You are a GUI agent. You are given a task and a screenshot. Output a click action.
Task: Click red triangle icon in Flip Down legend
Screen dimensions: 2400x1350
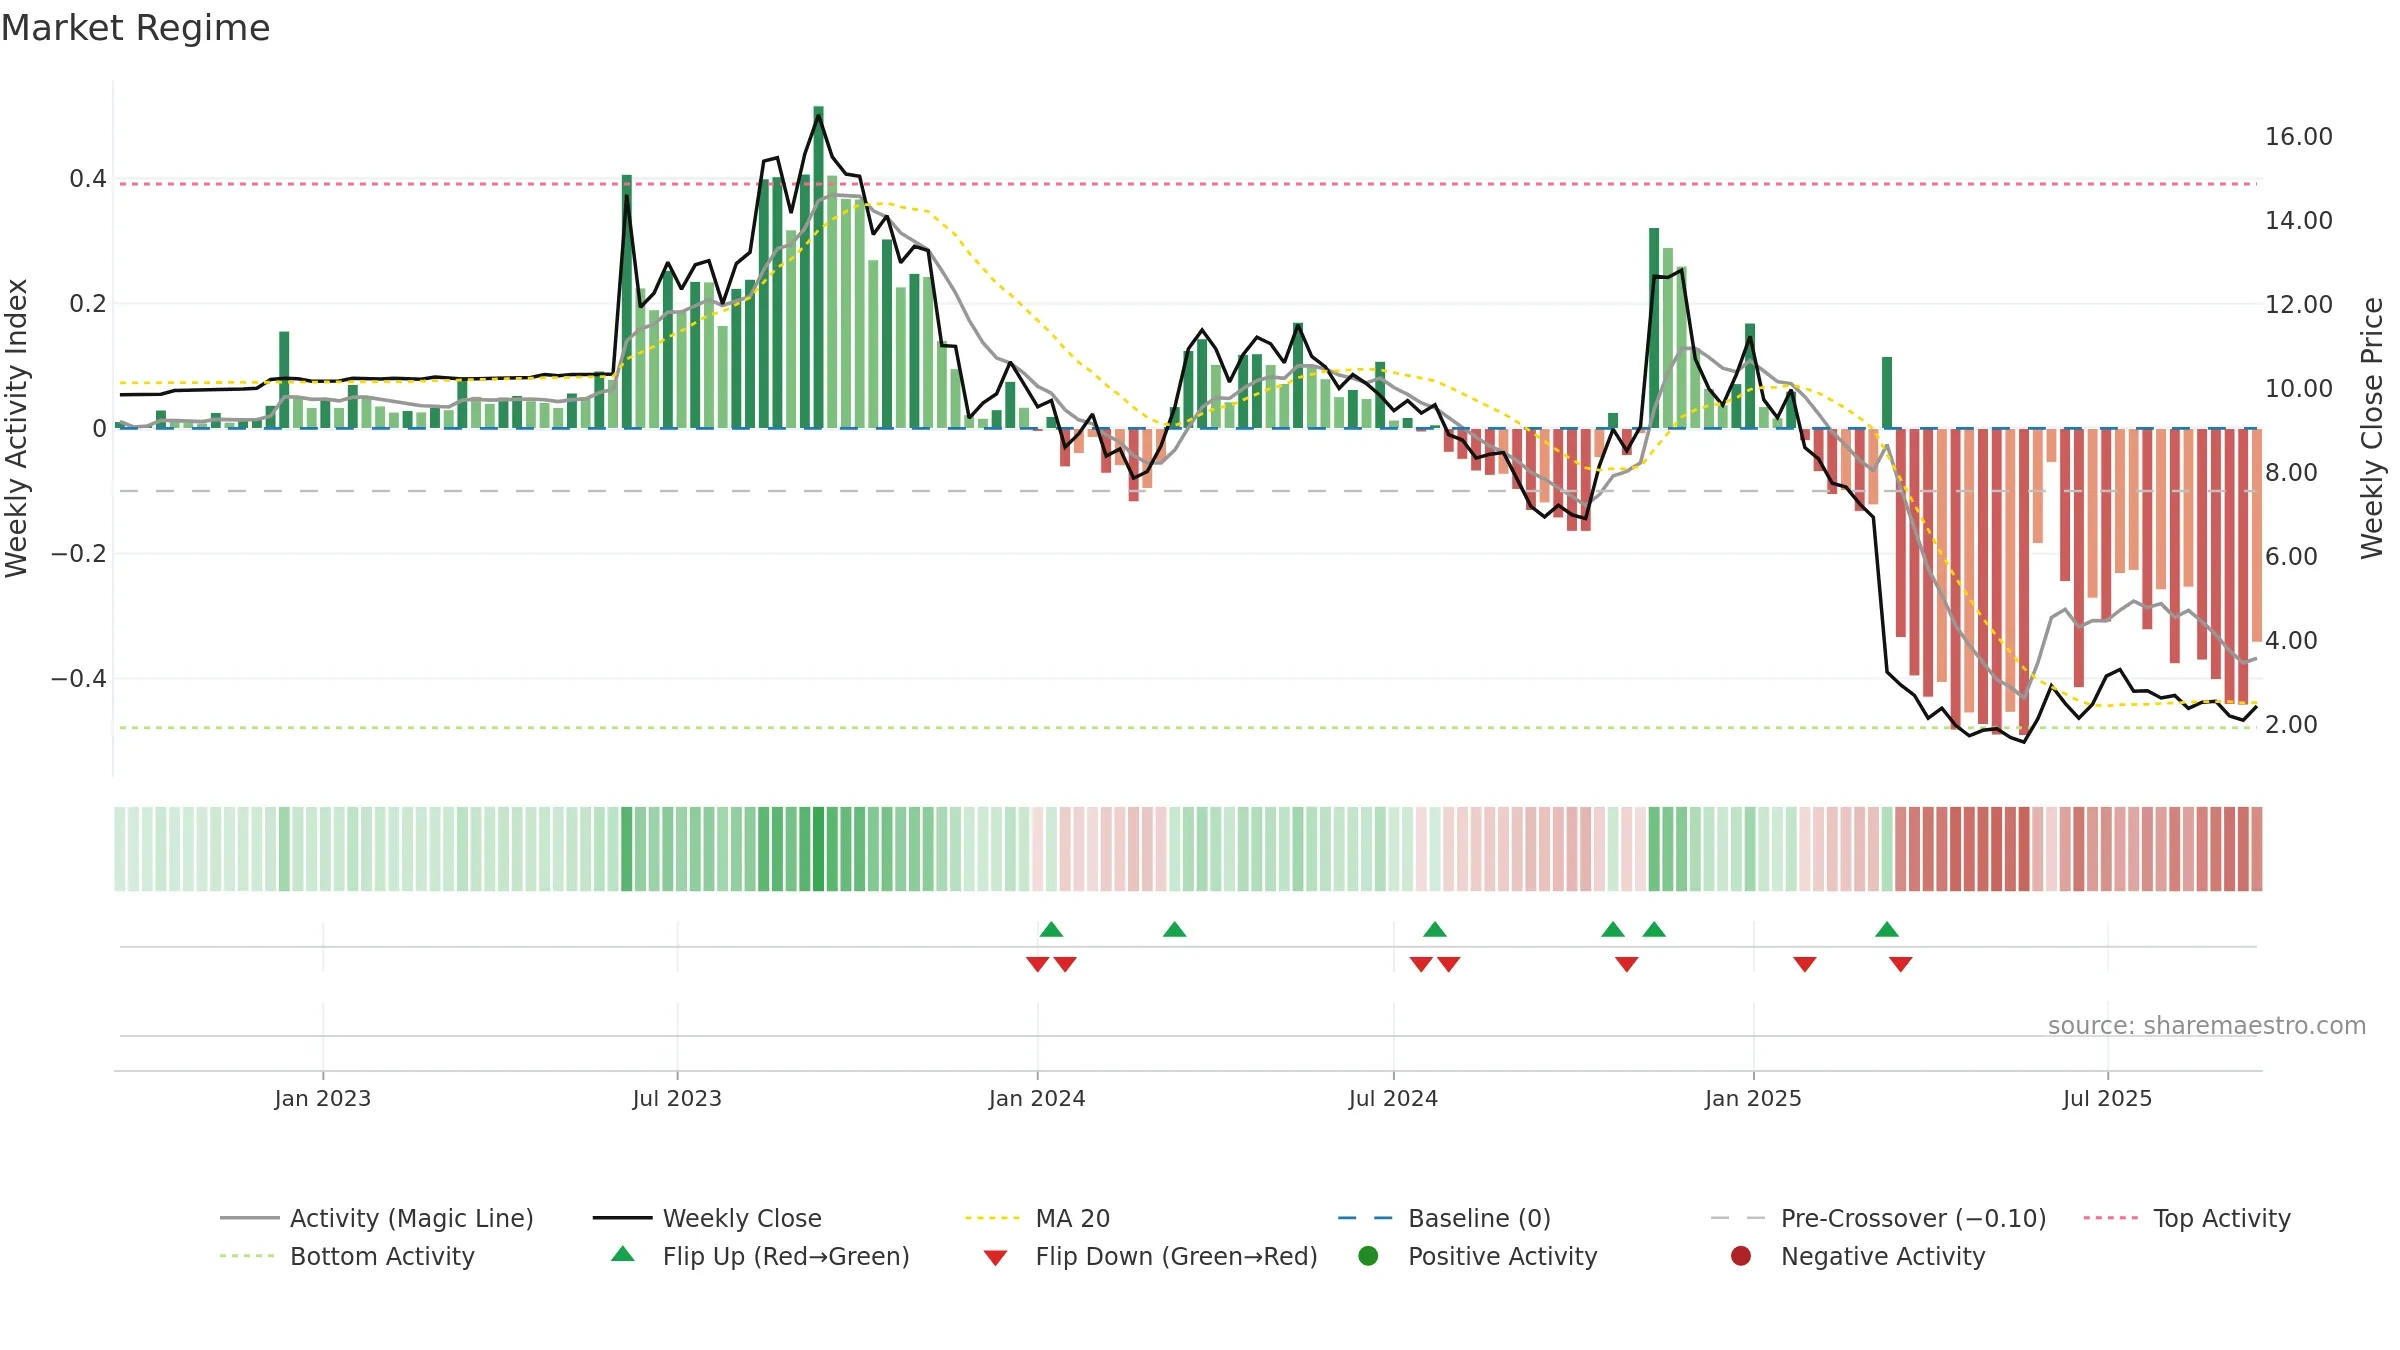tap(995, 1258)
